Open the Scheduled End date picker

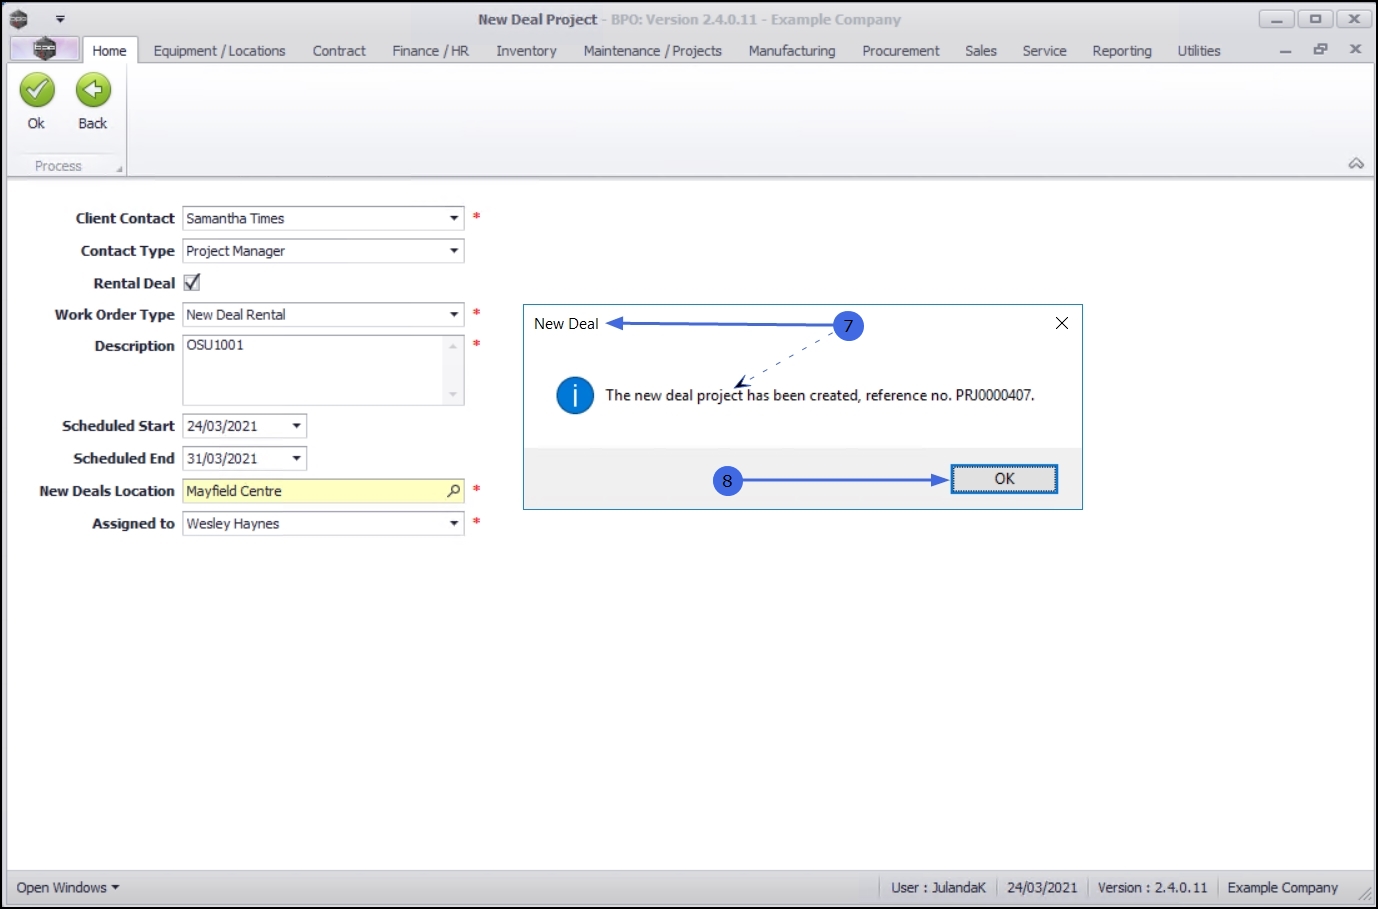[296, 459]
